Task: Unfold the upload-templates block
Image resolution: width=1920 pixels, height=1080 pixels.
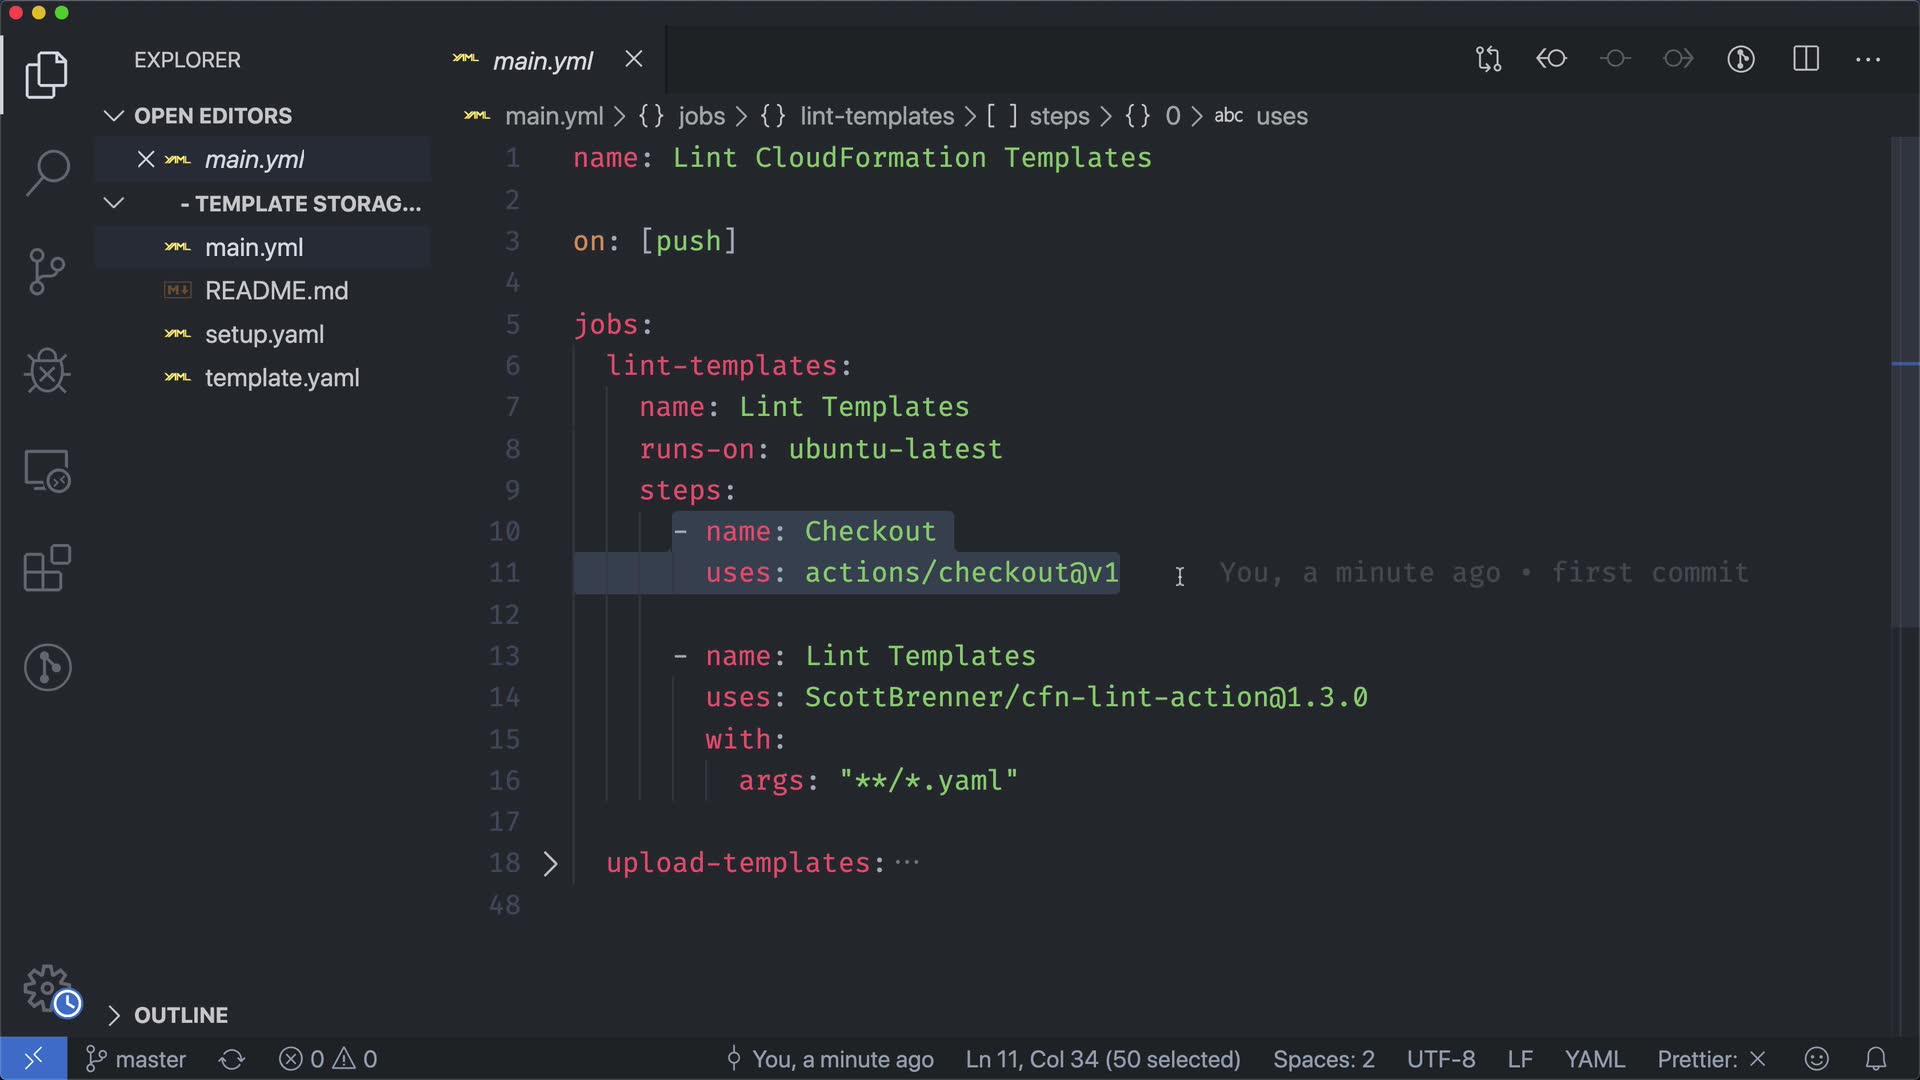Action: tap(550, 864)
